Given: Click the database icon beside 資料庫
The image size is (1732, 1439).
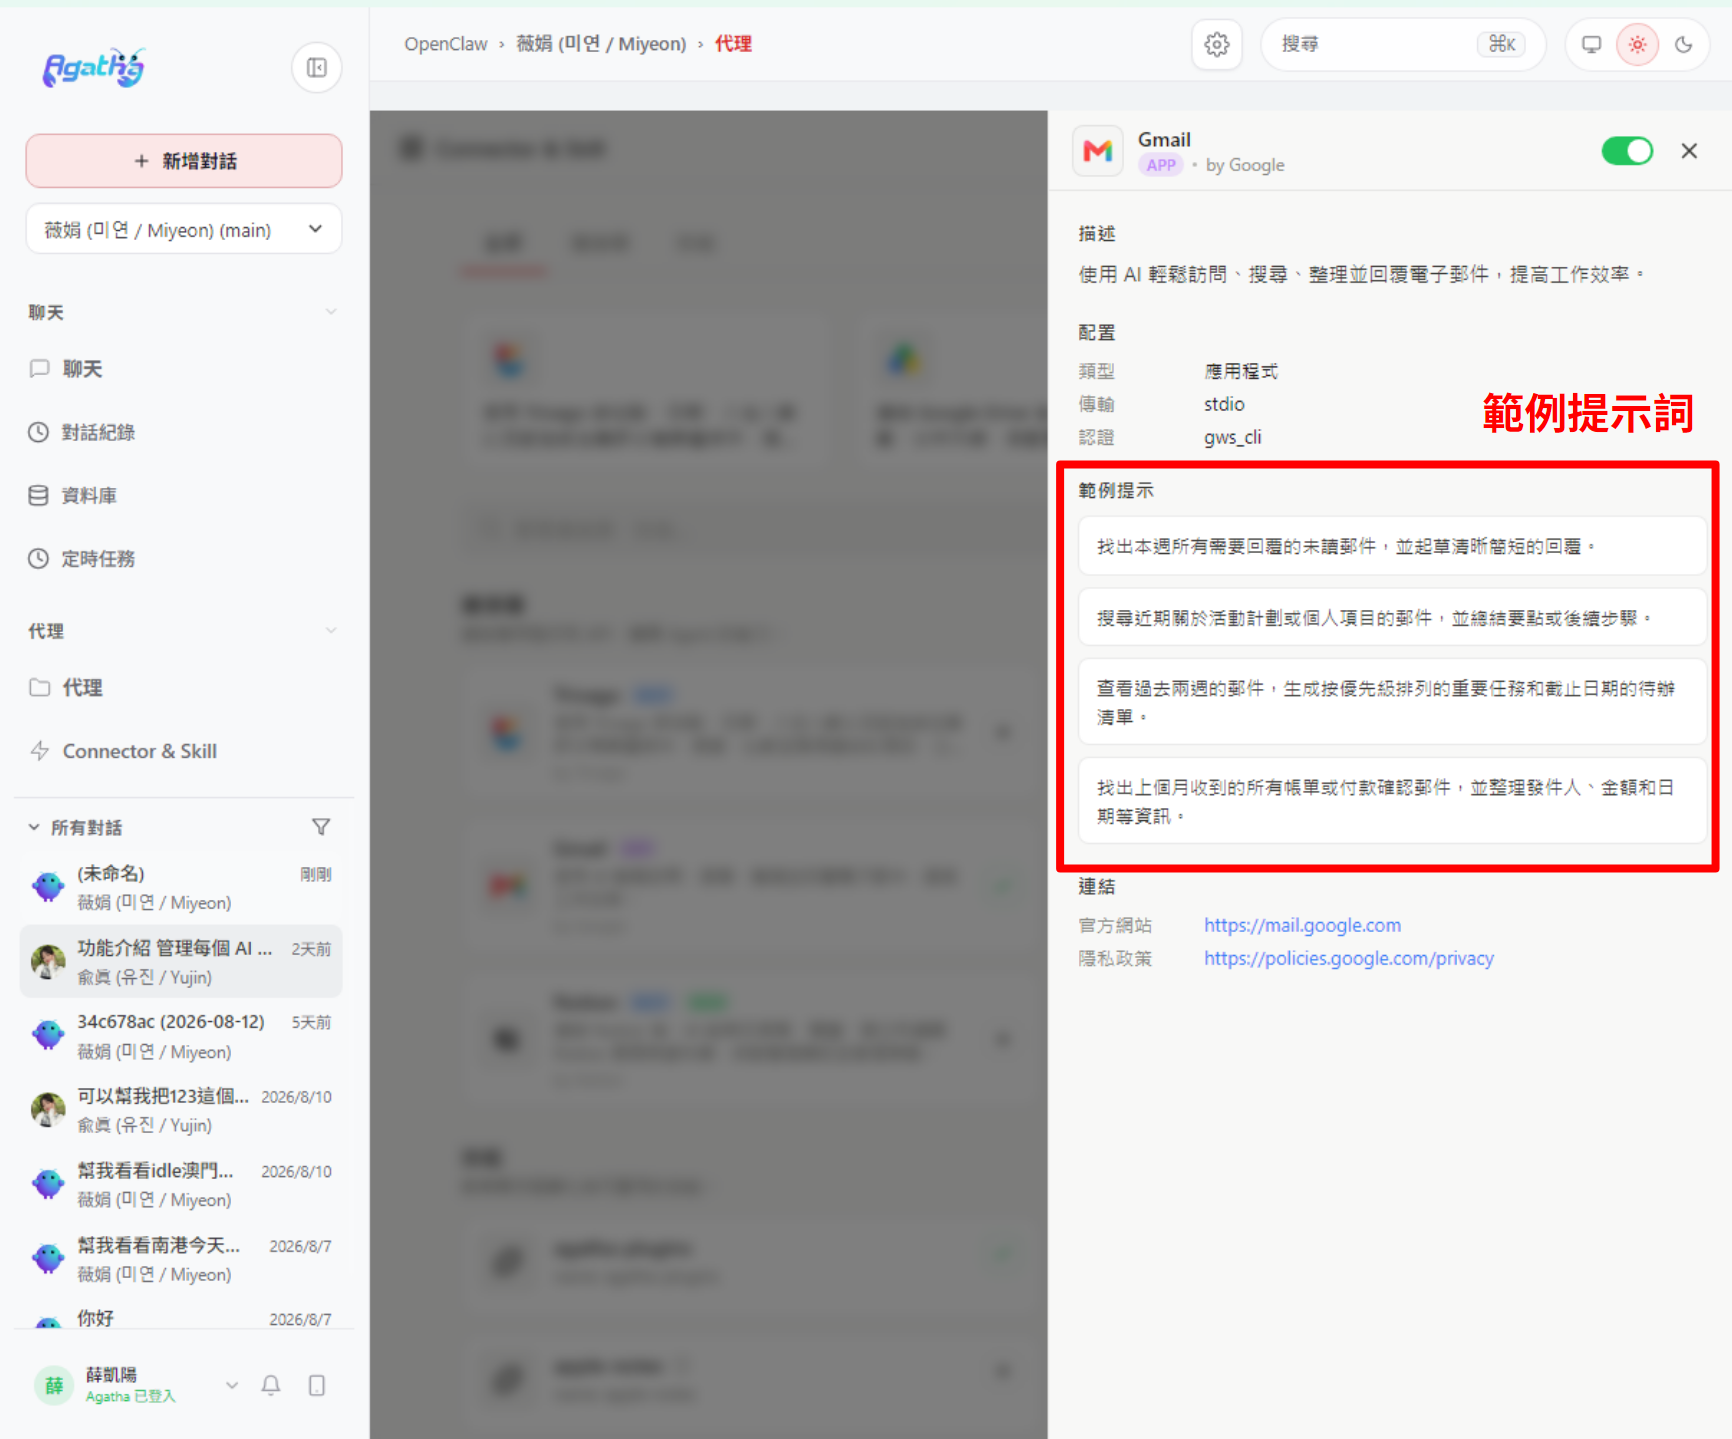Looking at the screenshot, I should point(38,495).
